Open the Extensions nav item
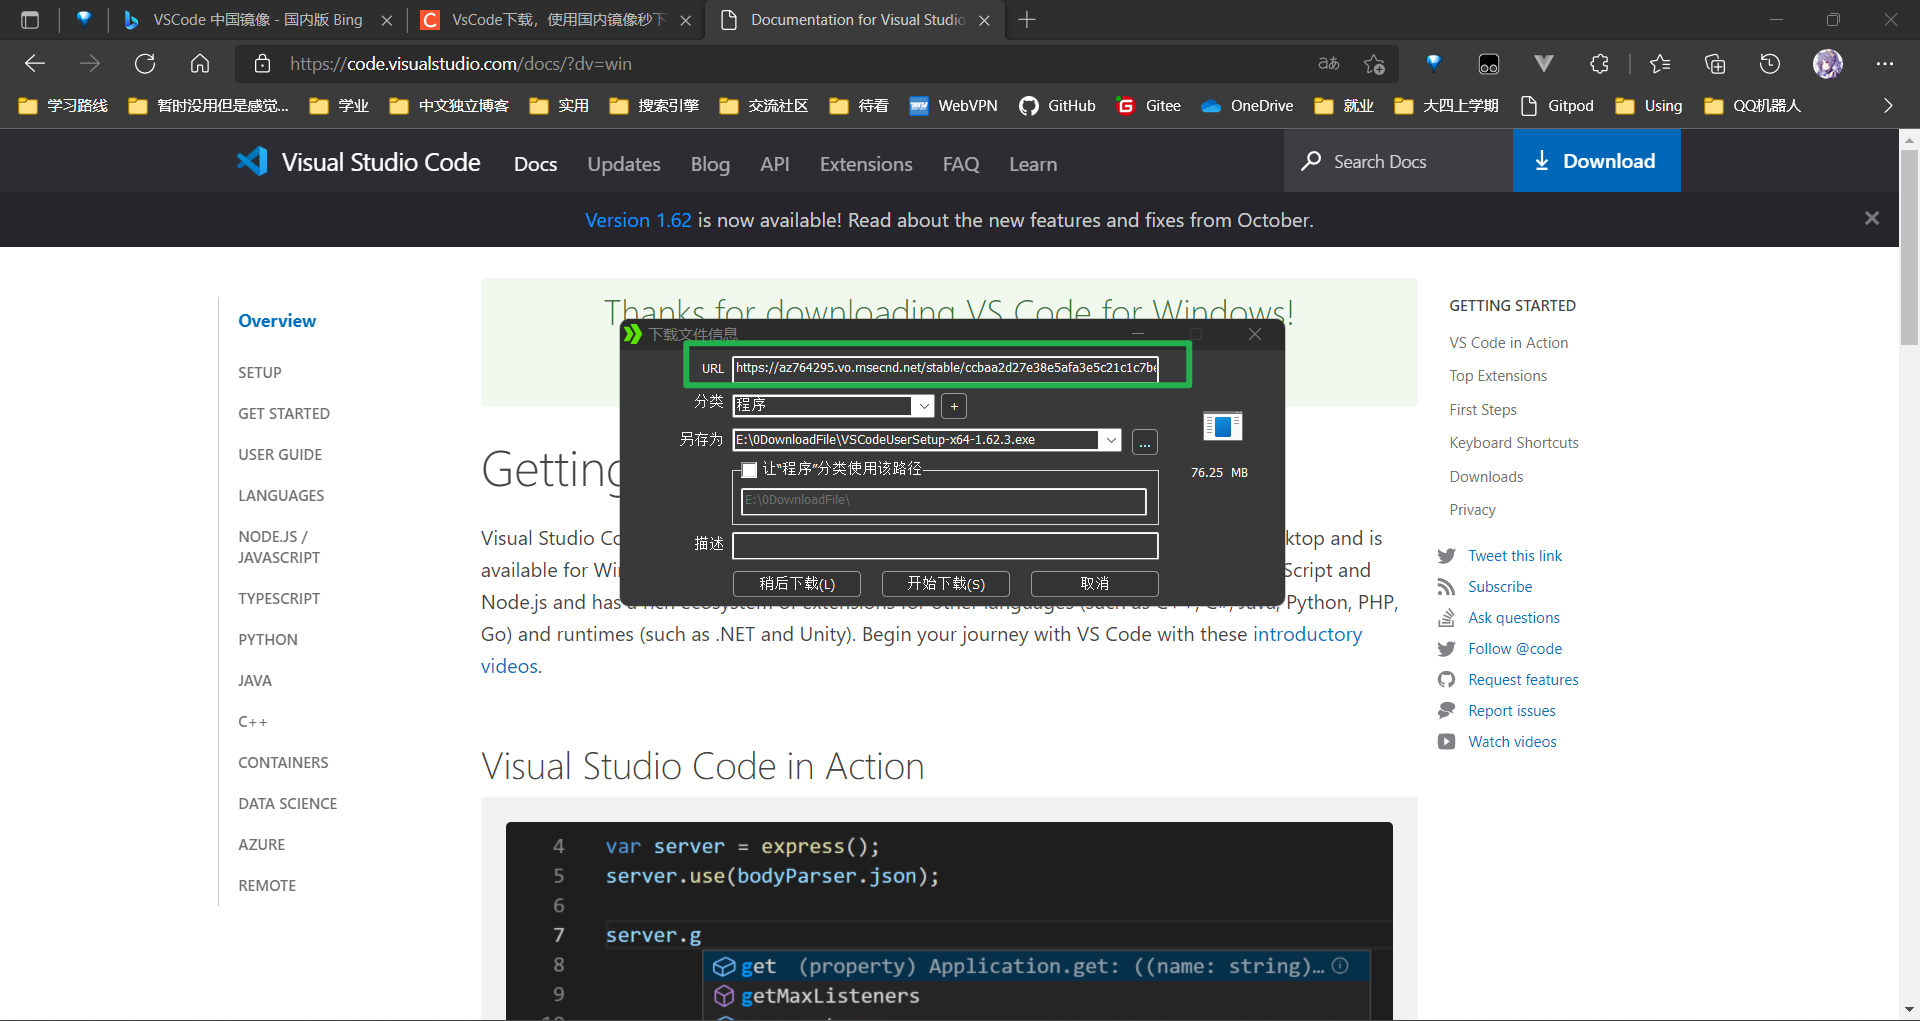This screenshot has height=1021, width=1920. pos(866,164)
